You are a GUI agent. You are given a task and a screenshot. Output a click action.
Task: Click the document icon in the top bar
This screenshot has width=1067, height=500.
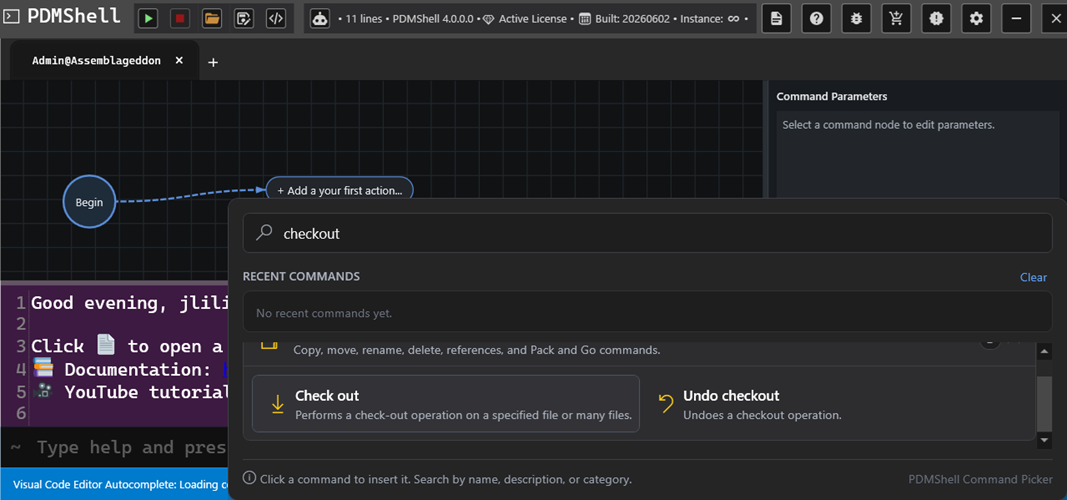[776, 18]
